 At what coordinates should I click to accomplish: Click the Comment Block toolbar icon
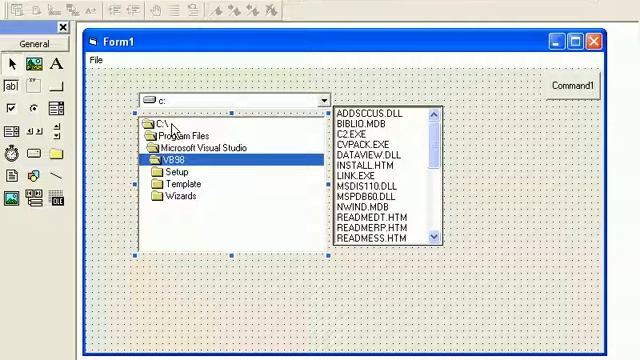(174, 10)
